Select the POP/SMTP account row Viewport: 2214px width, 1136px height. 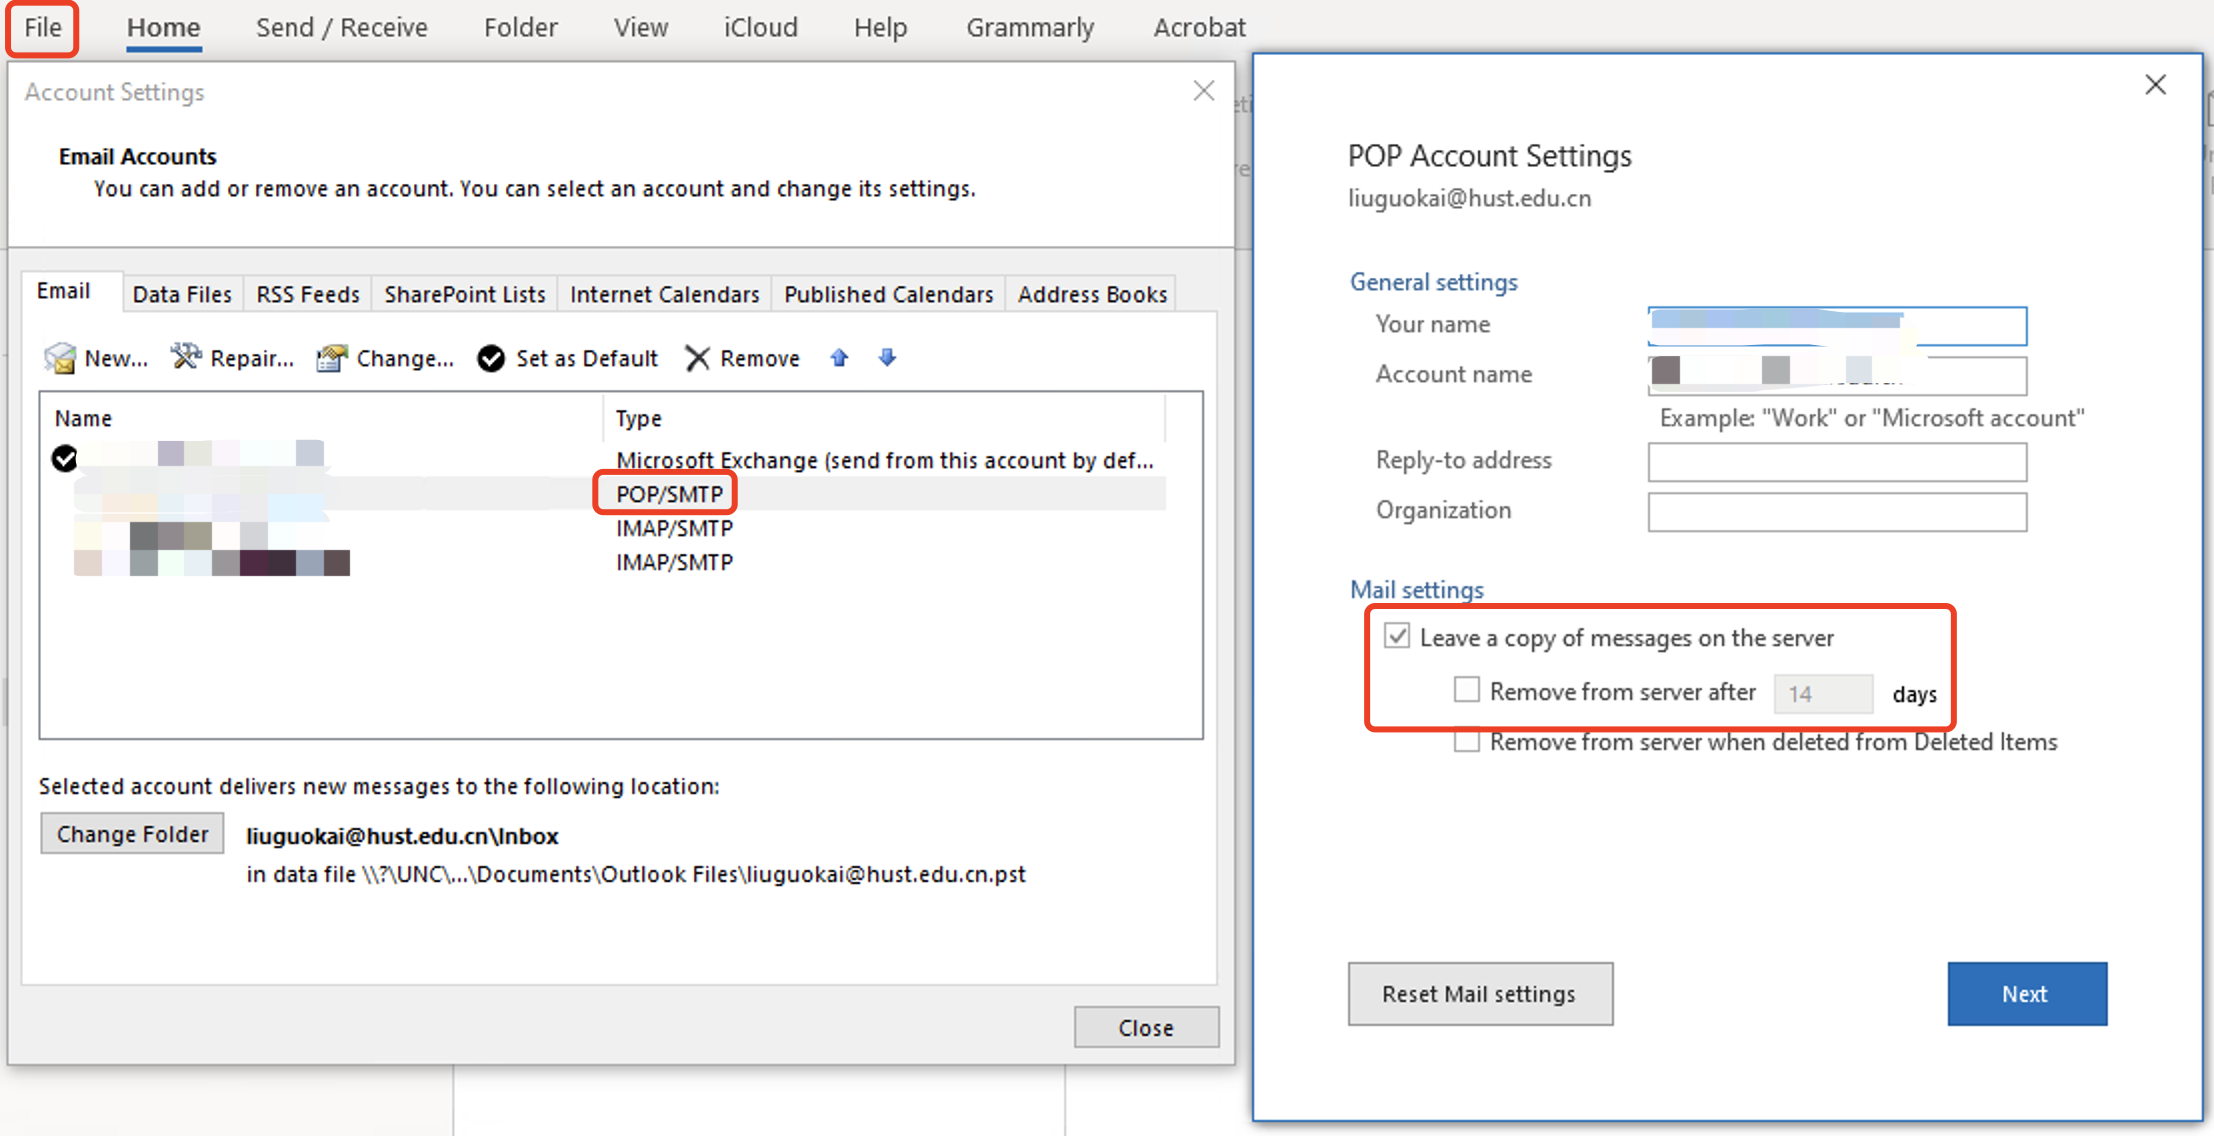[669, 494]
